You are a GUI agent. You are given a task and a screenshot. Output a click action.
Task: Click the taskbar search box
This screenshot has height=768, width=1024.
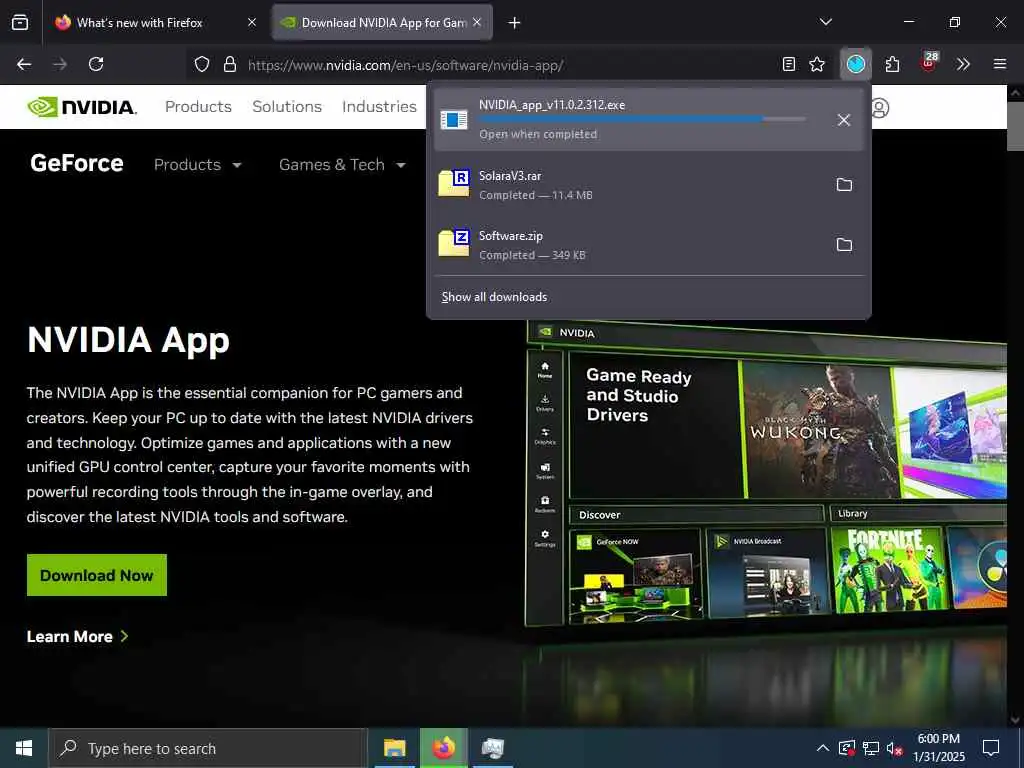(x=208, y=748)
